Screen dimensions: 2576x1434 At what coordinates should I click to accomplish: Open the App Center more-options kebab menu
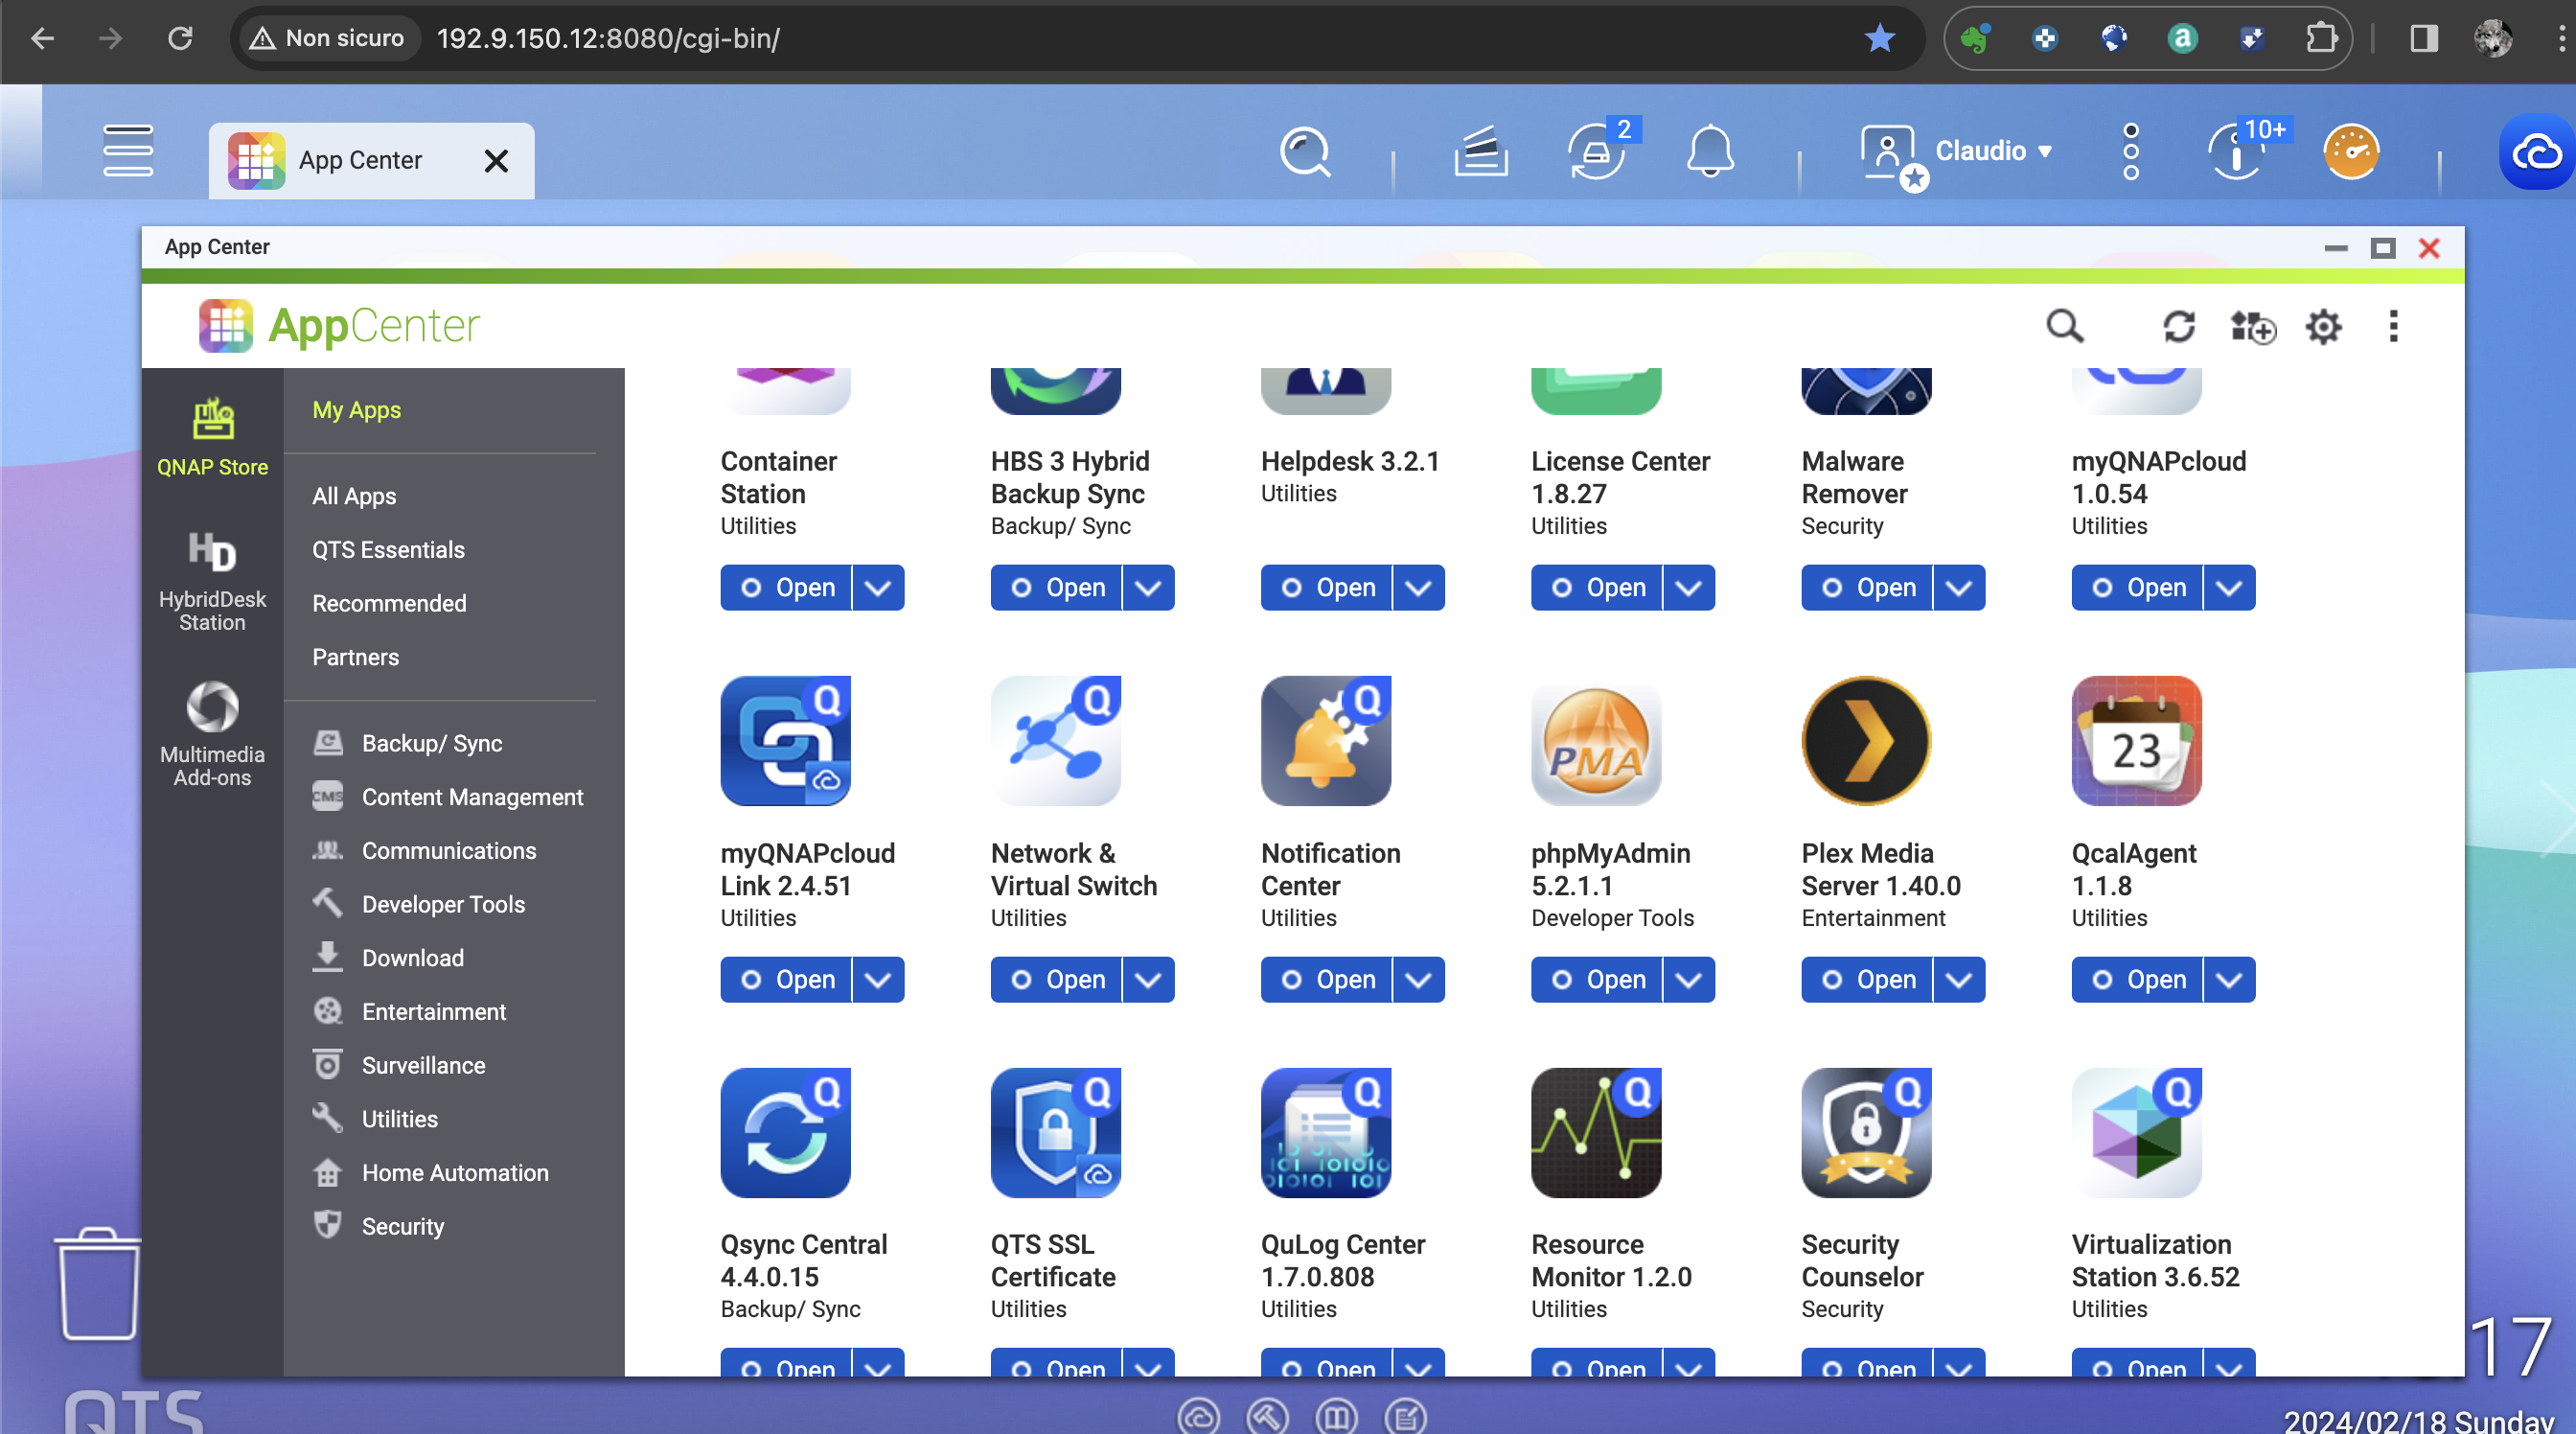(2393, 326)
